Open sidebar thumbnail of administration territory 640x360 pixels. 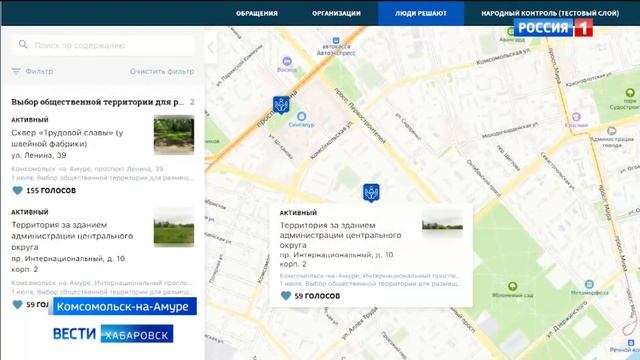[x=174, y=227]
